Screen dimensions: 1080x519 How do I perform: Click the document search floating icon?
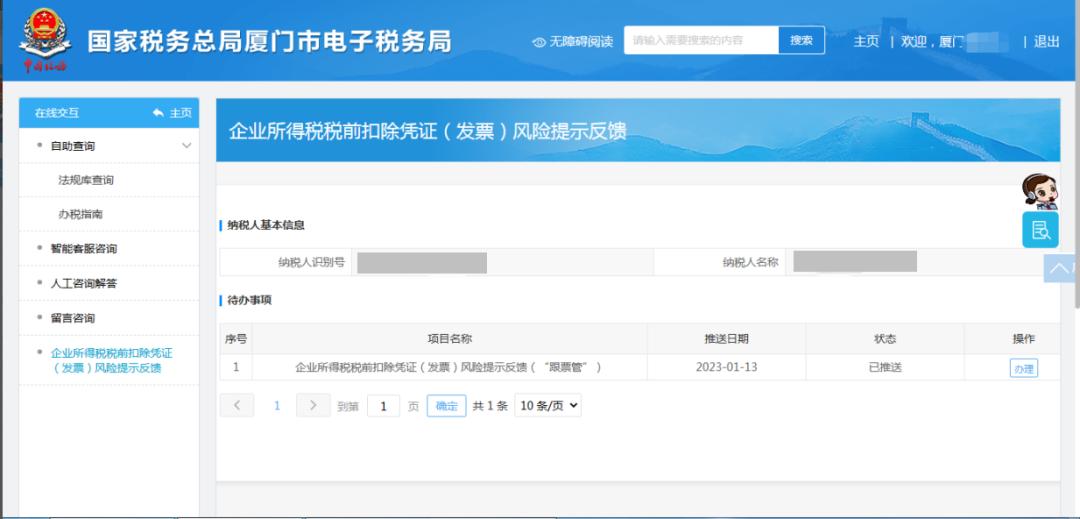click(x=1040, y=229)
